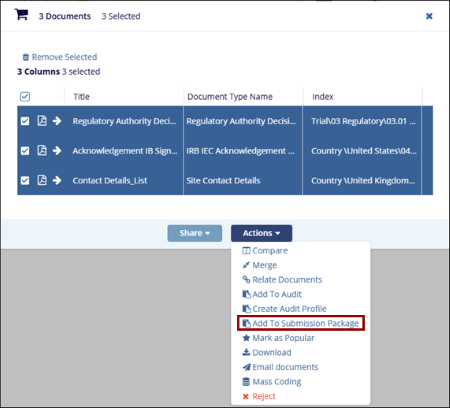Sort by Document Type Name column header
This screenshot has width=450, height=408.
pos(230,97)
